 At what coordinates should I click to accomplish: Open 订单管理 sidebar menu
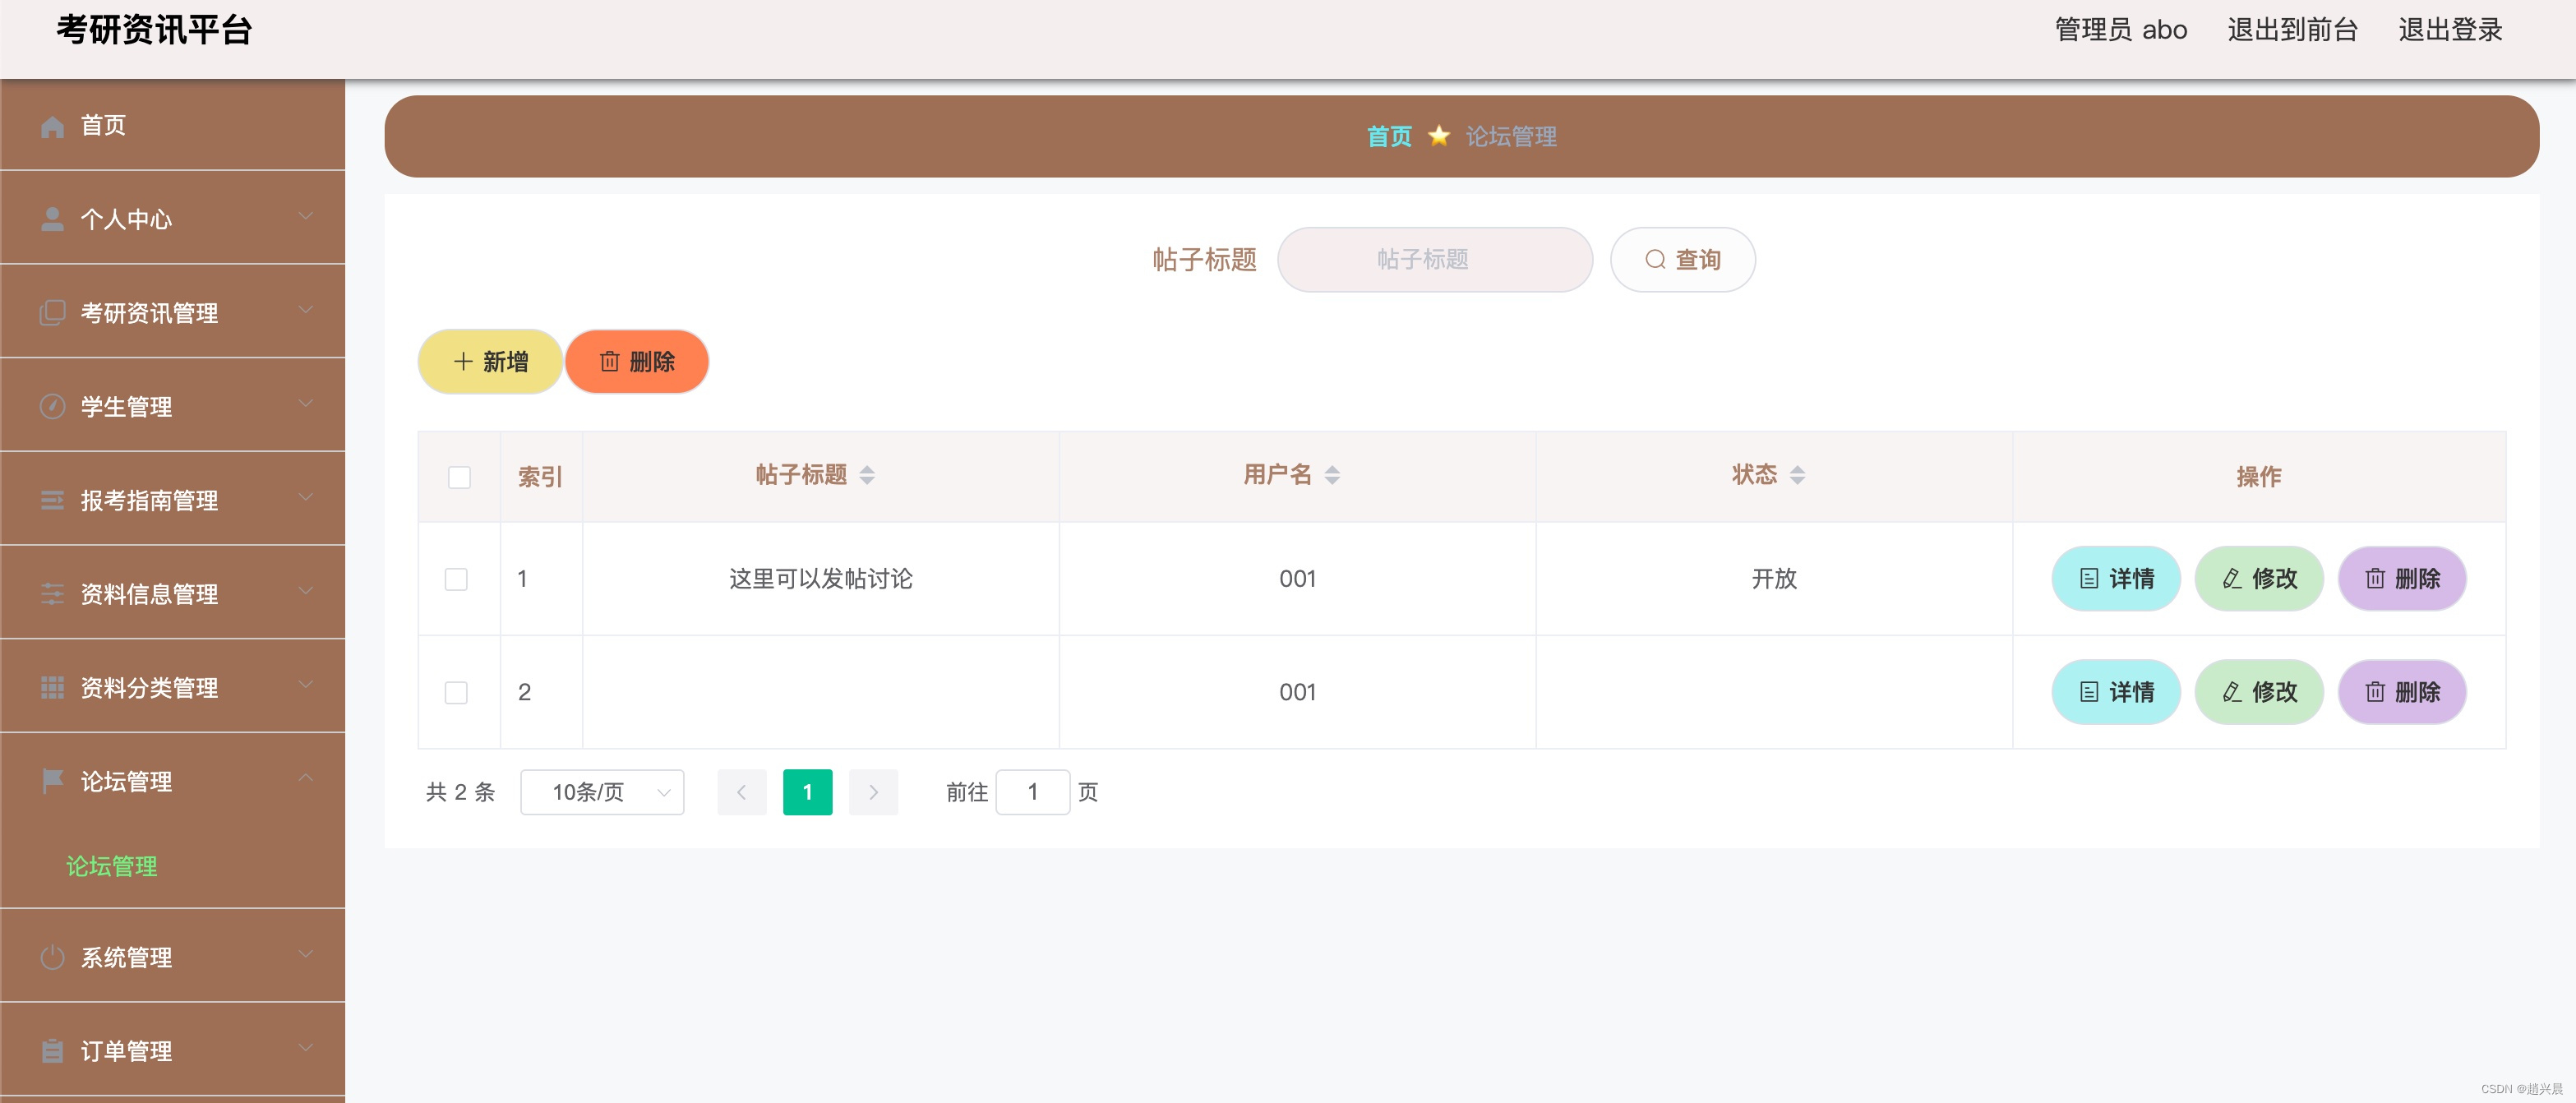click(x=172, y=1051)
